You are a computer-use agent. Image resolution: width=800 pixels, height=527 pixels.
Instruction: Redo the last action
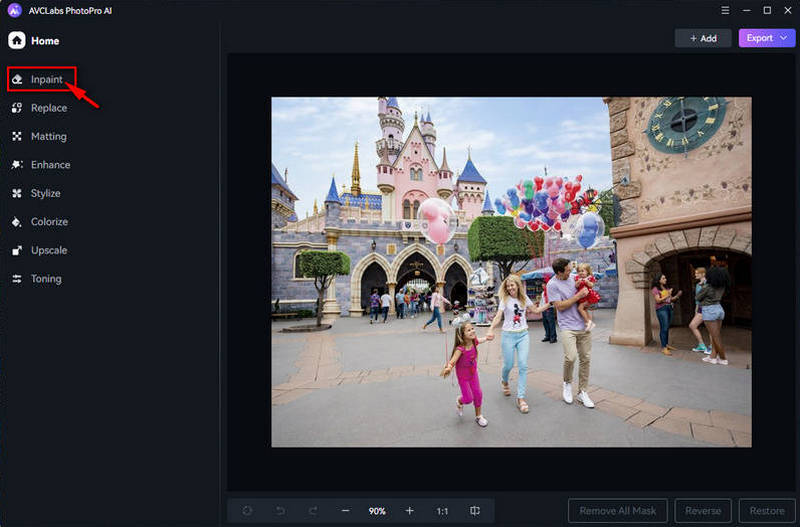(313, 511)
